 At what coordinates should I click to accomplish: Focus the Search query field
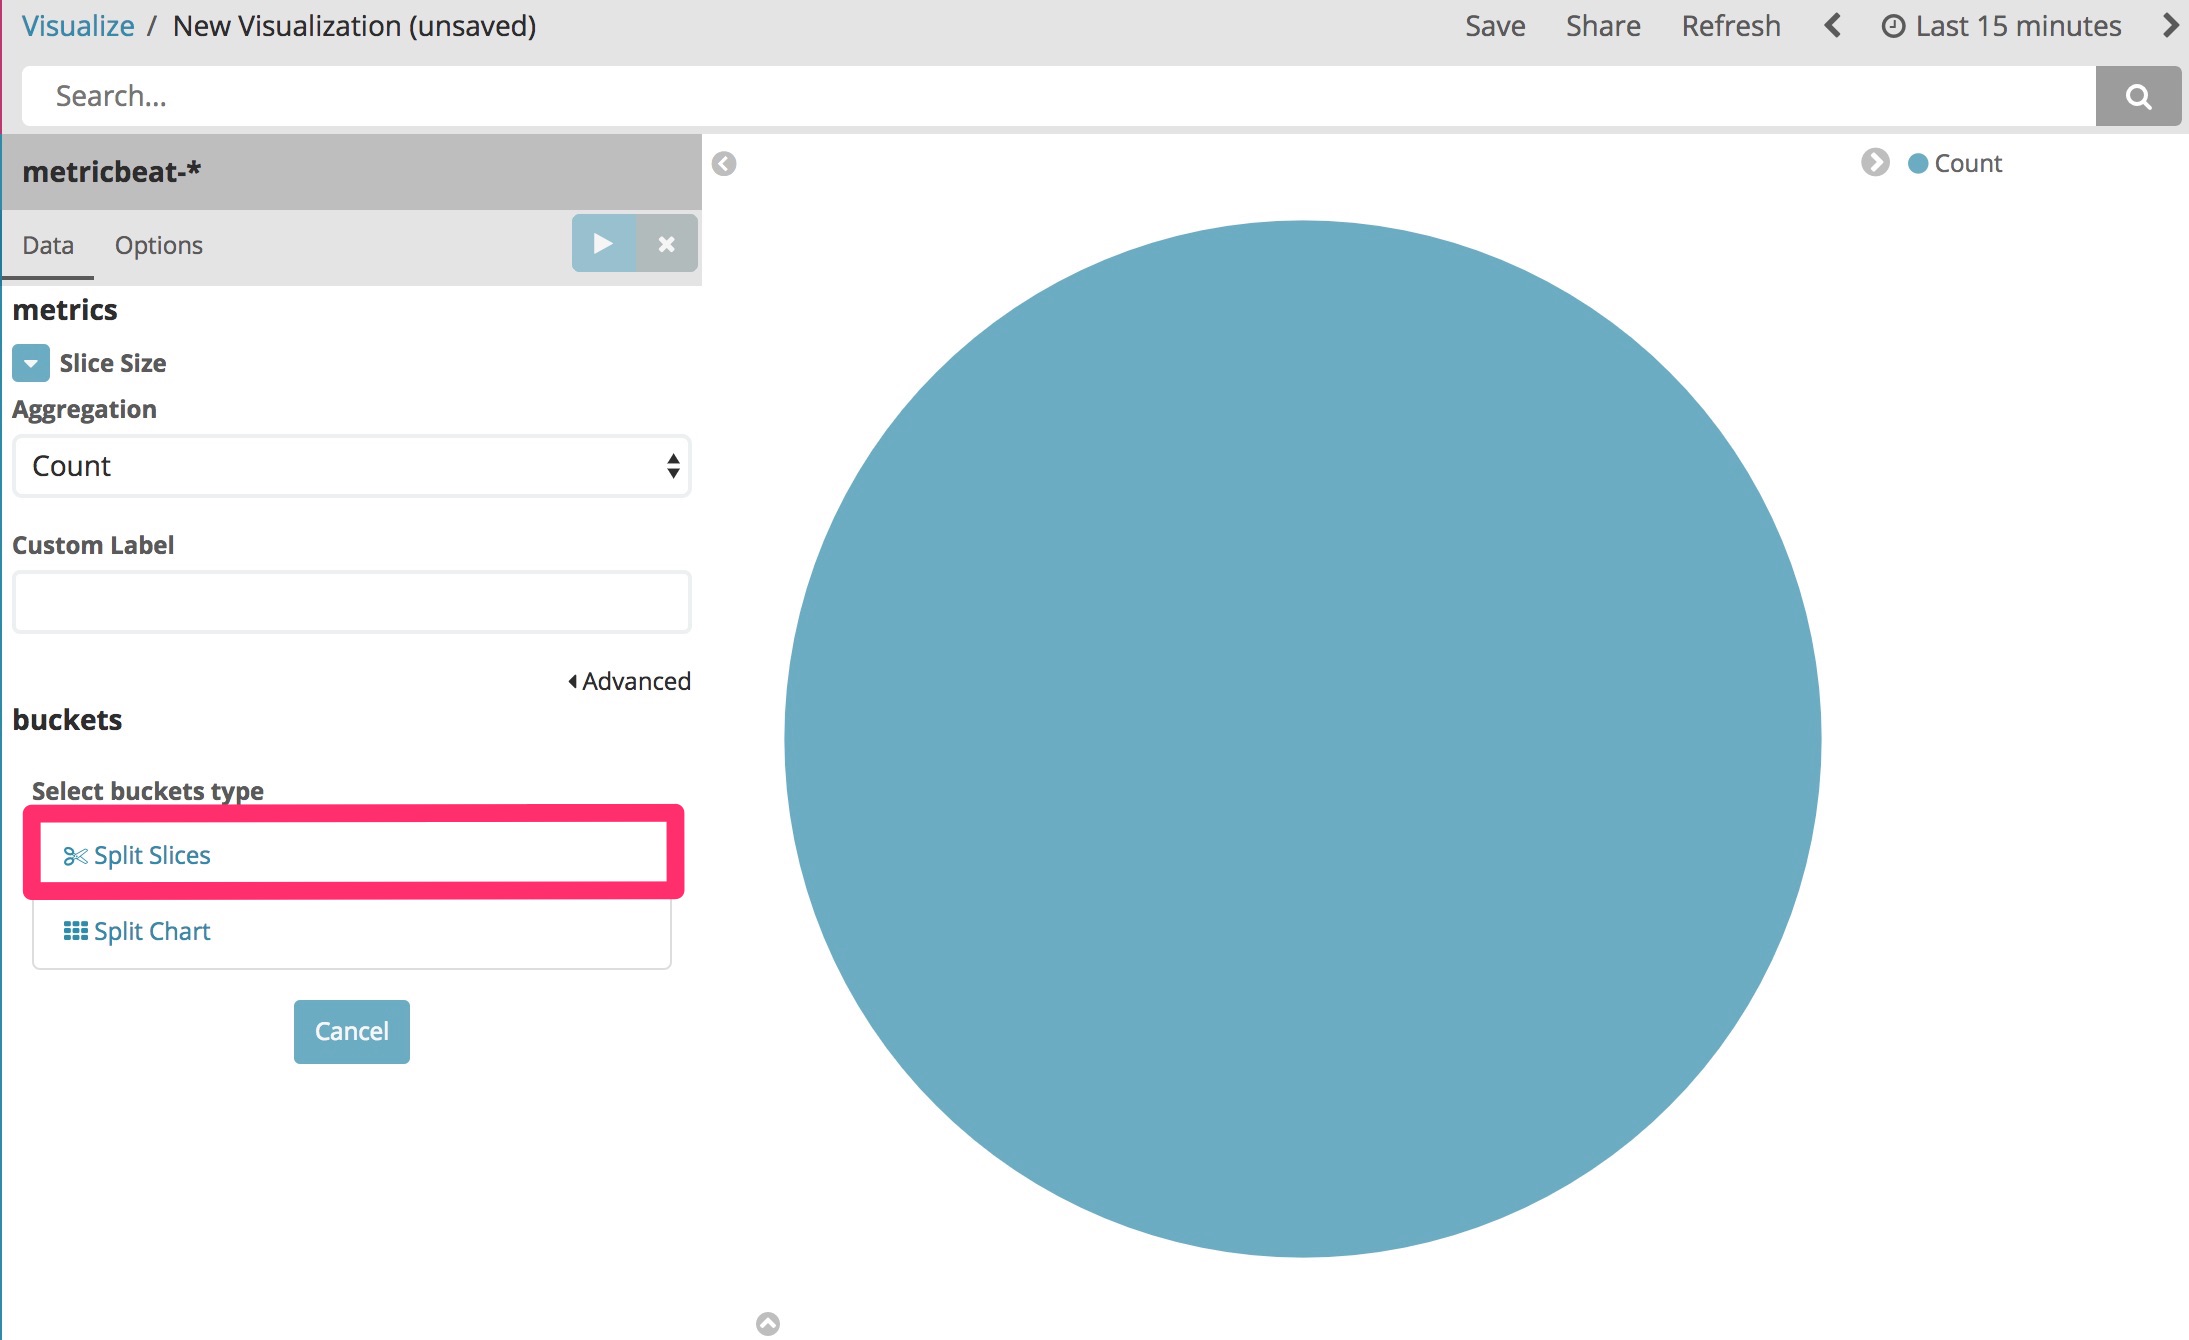pyautogui.click(x=1058, y=96)
